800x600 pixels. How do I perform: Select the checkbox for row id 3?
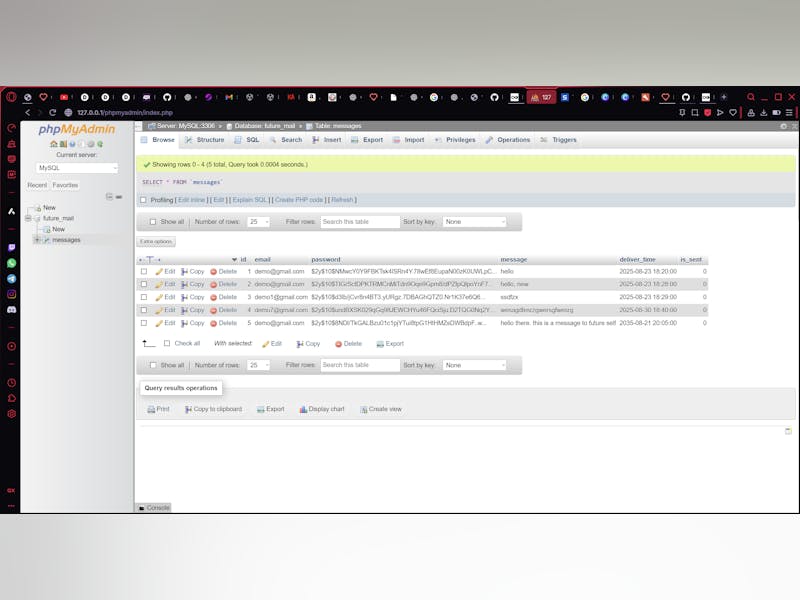click(144, 297)
